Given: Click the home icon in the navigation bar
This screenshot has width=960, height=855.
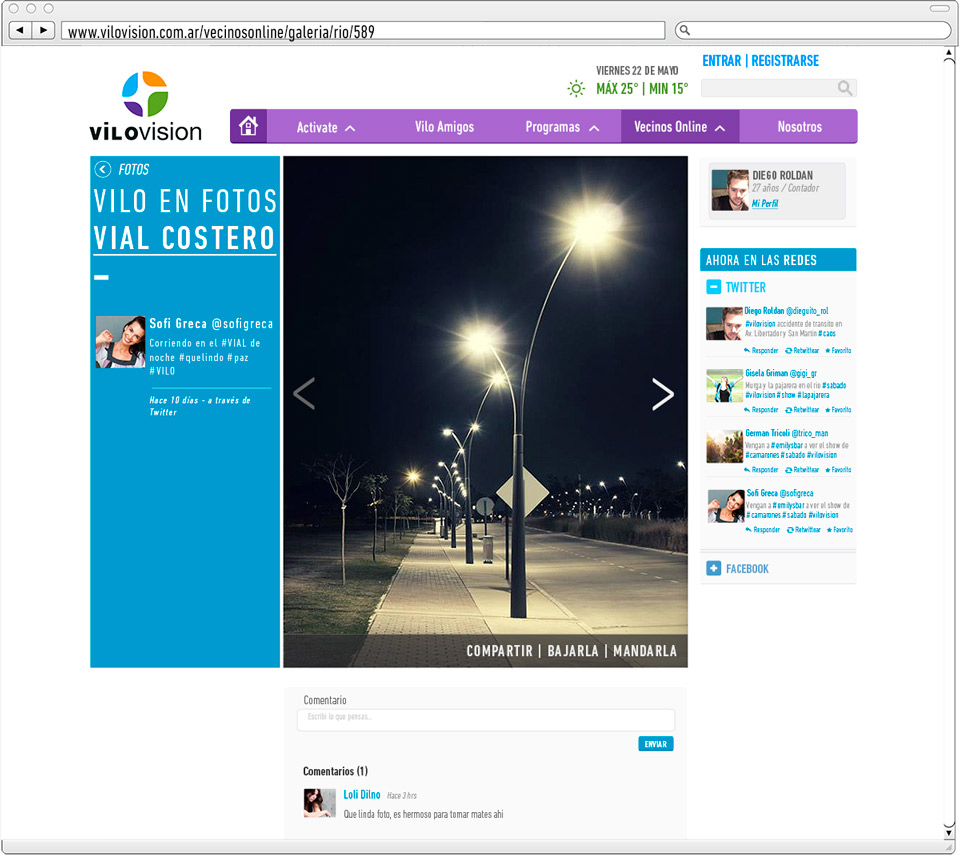Looking at the screenshot, I should (248, 126).
